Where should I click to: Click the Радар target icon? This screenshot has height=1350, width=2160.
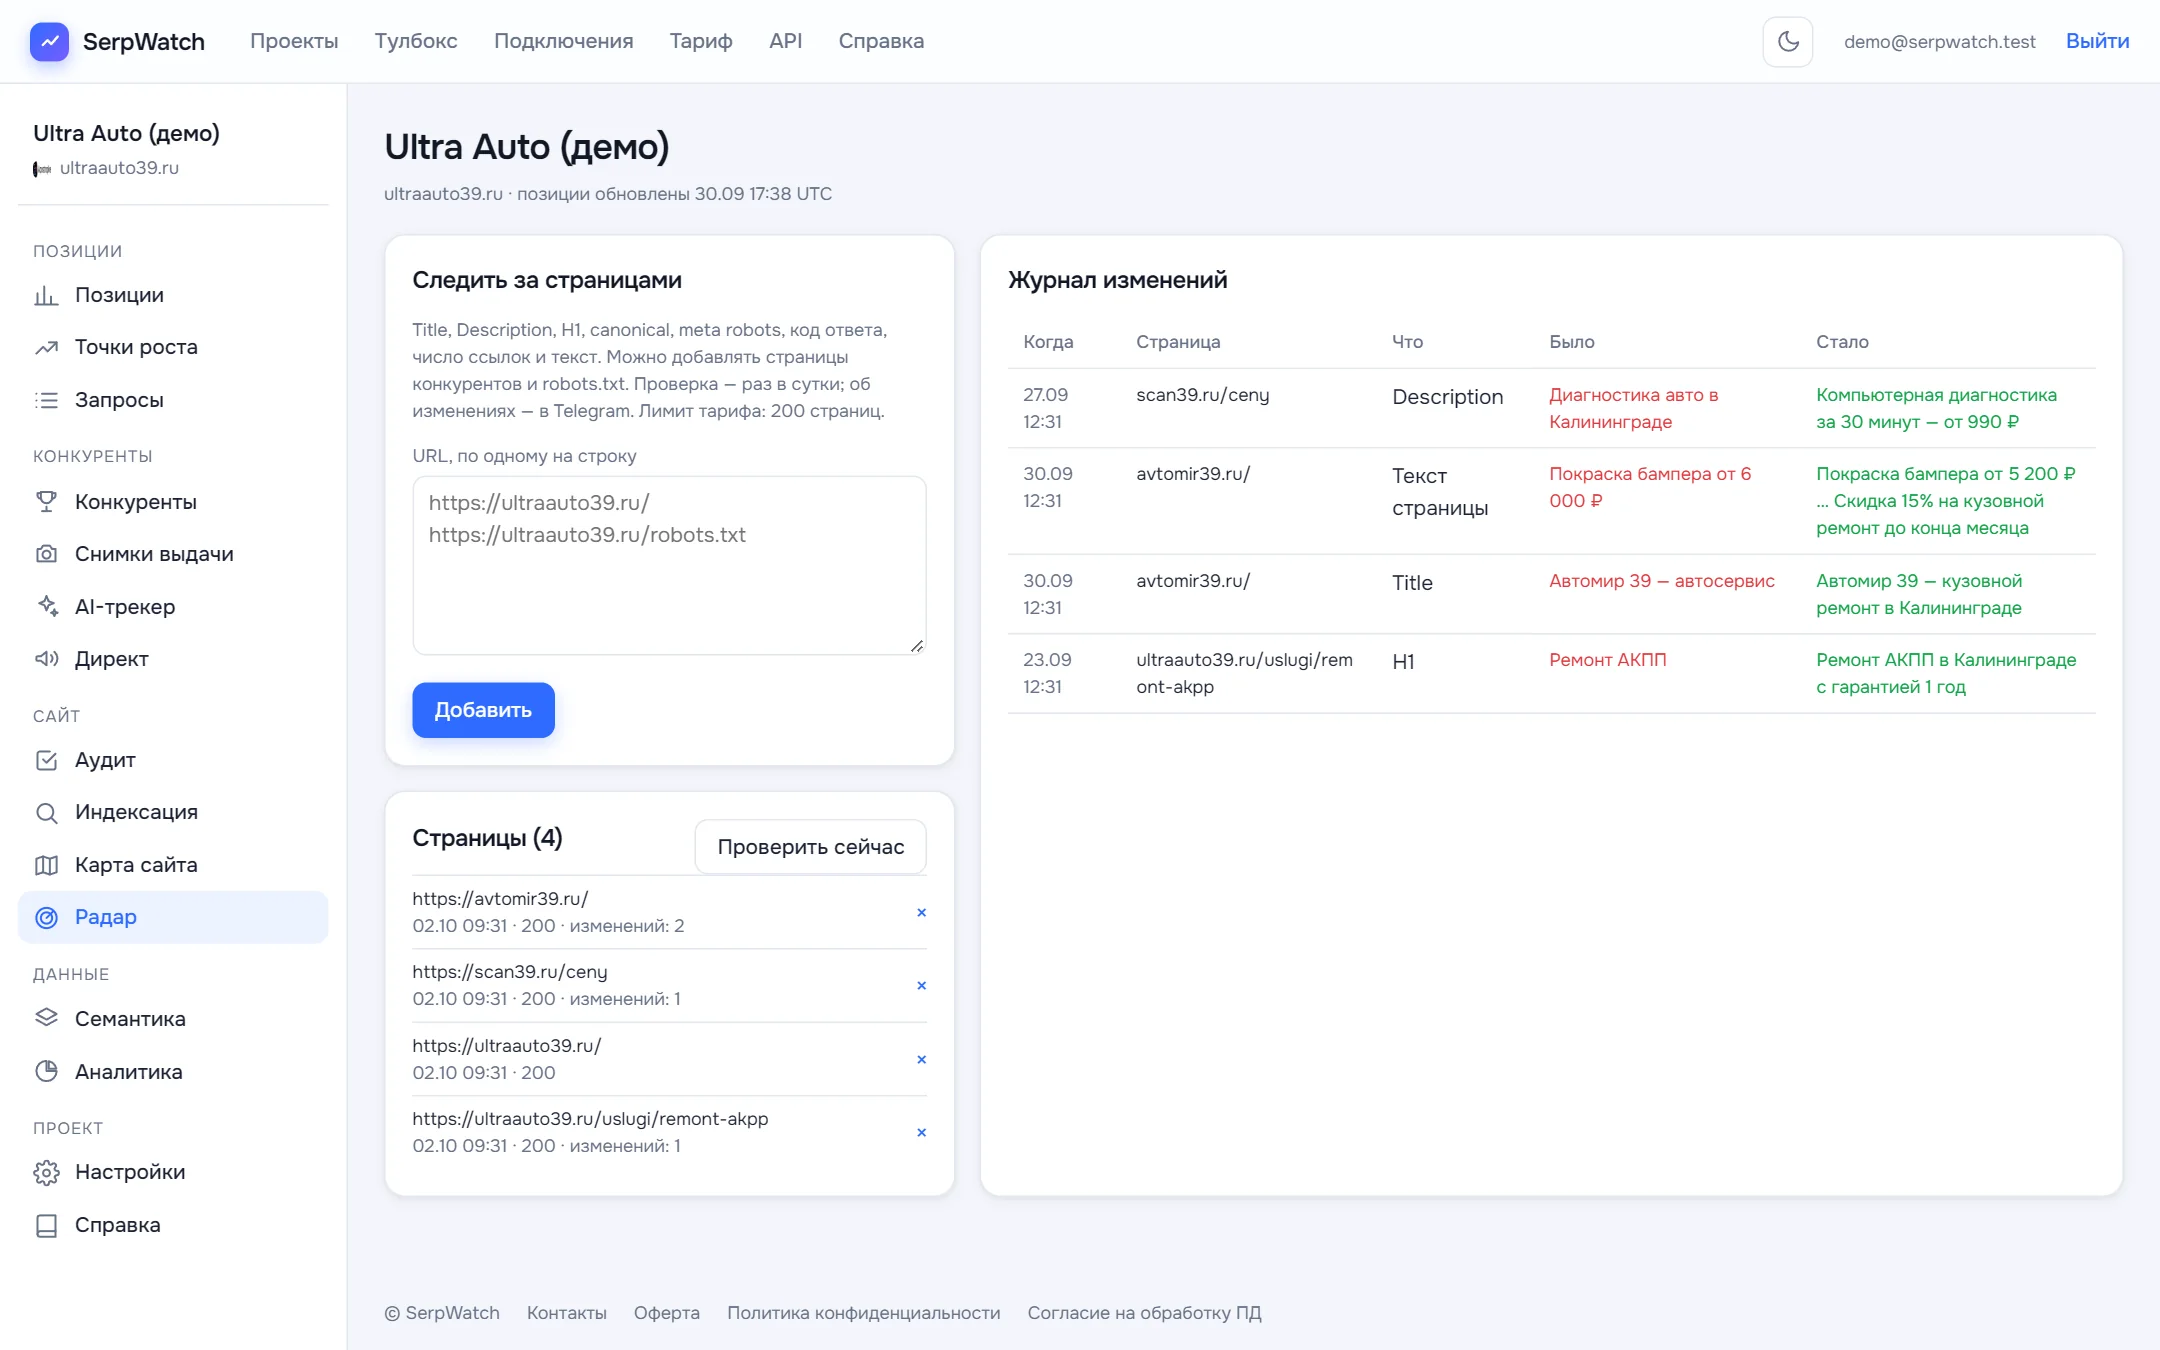click(x=46, y=917)
